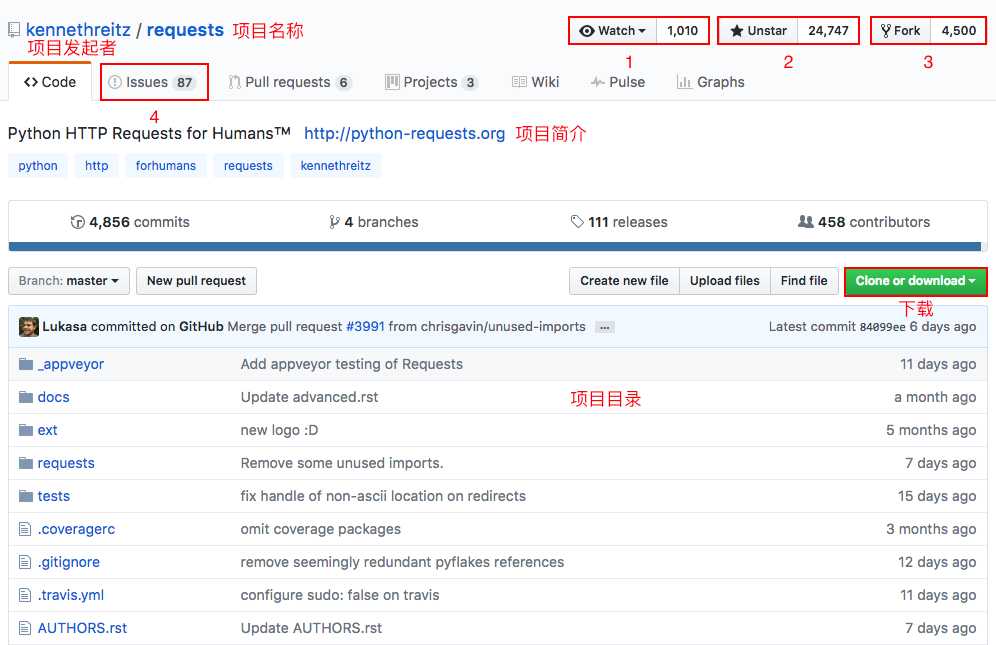Open the Issues tab
This screenshot has height=645, width=996.
click(x=153, y=82)
